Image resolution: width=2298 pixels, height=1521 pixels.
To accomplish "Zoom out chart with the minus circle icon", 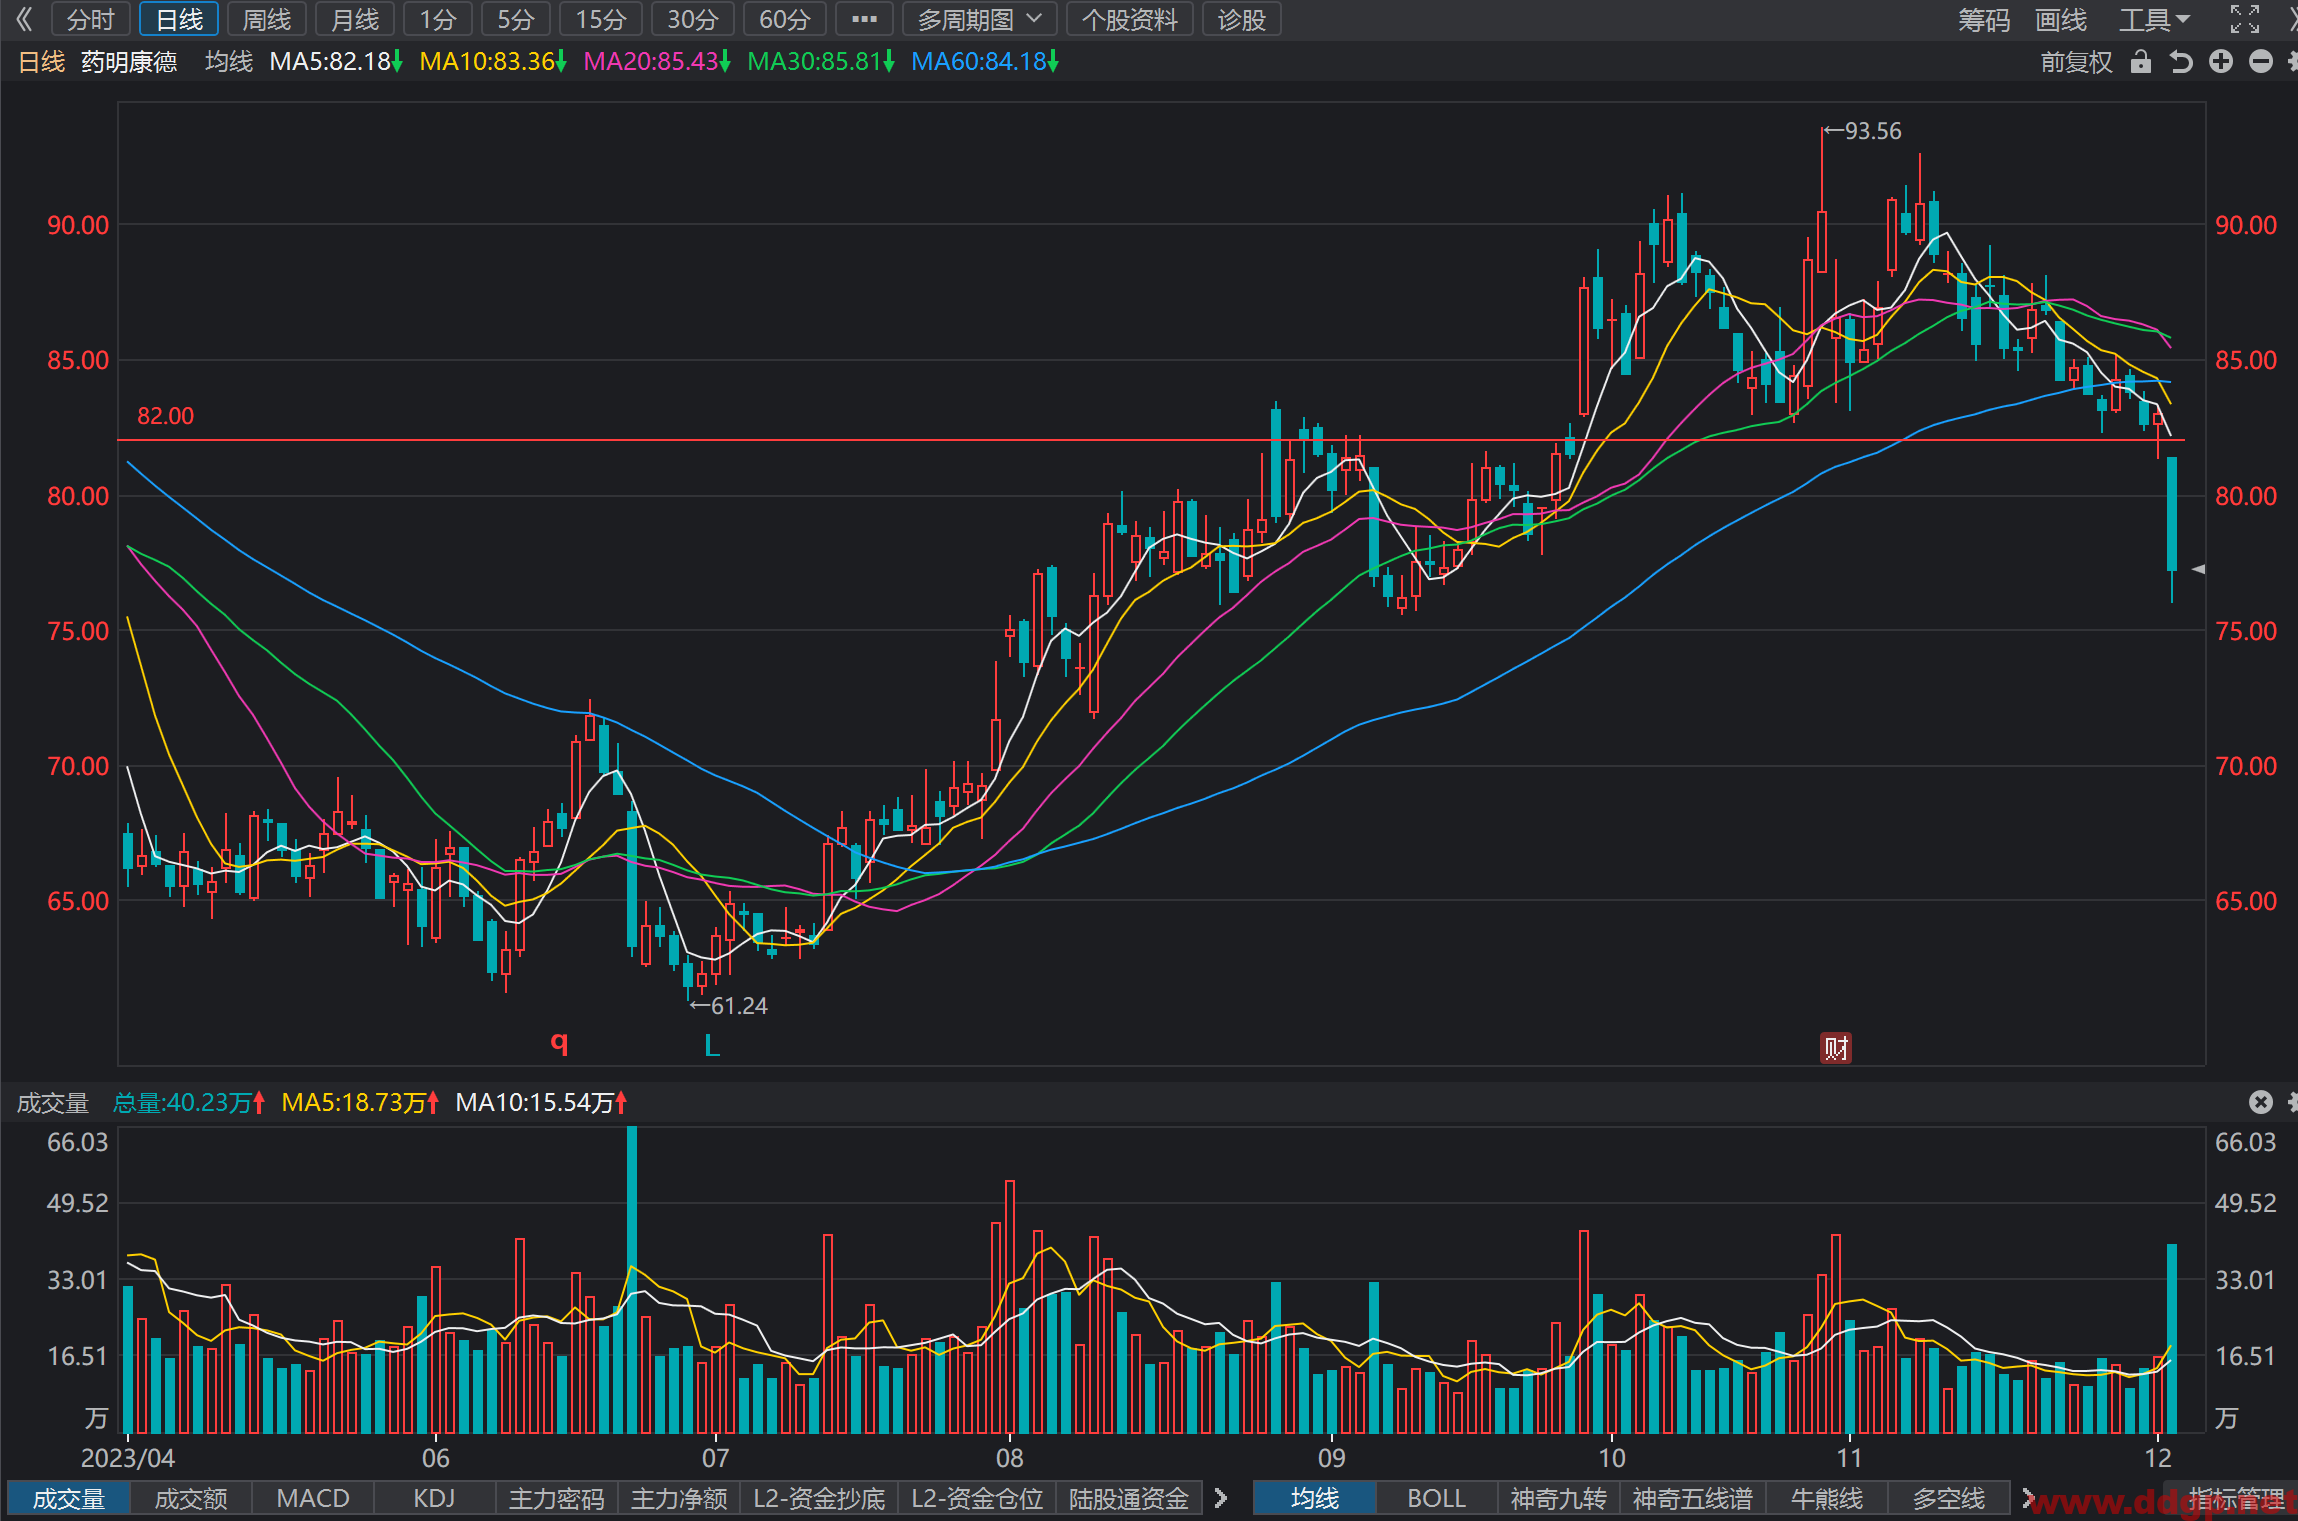I will 2261,62.
